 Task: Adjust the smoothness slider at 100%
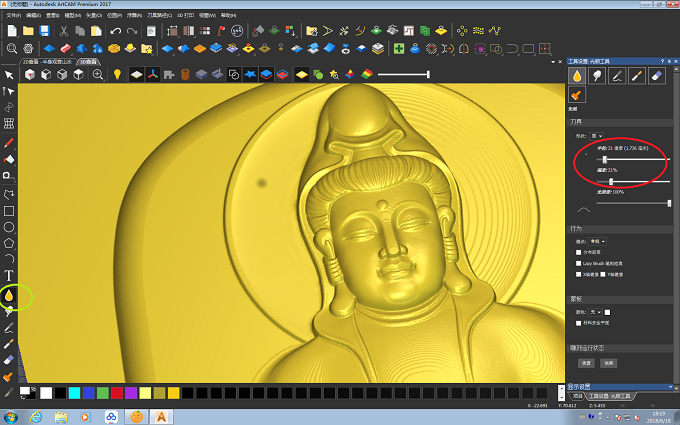669,203
